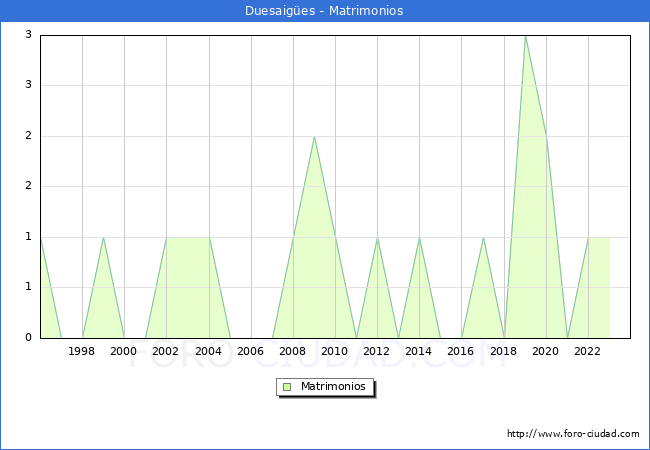Click the green Matrimonios legend color box

point(286,386)
